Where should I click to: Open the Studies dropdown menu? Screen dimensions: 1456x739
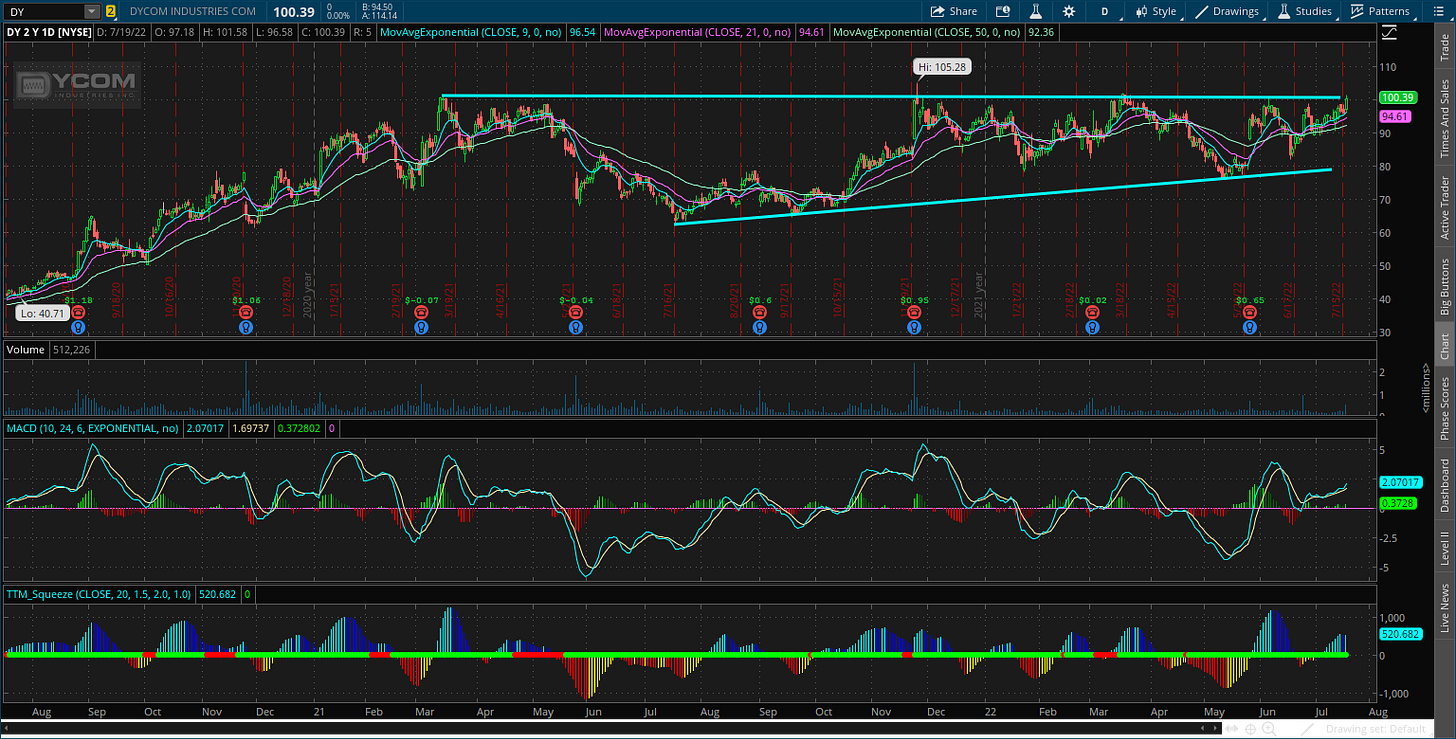click(x=1305, y=12)
